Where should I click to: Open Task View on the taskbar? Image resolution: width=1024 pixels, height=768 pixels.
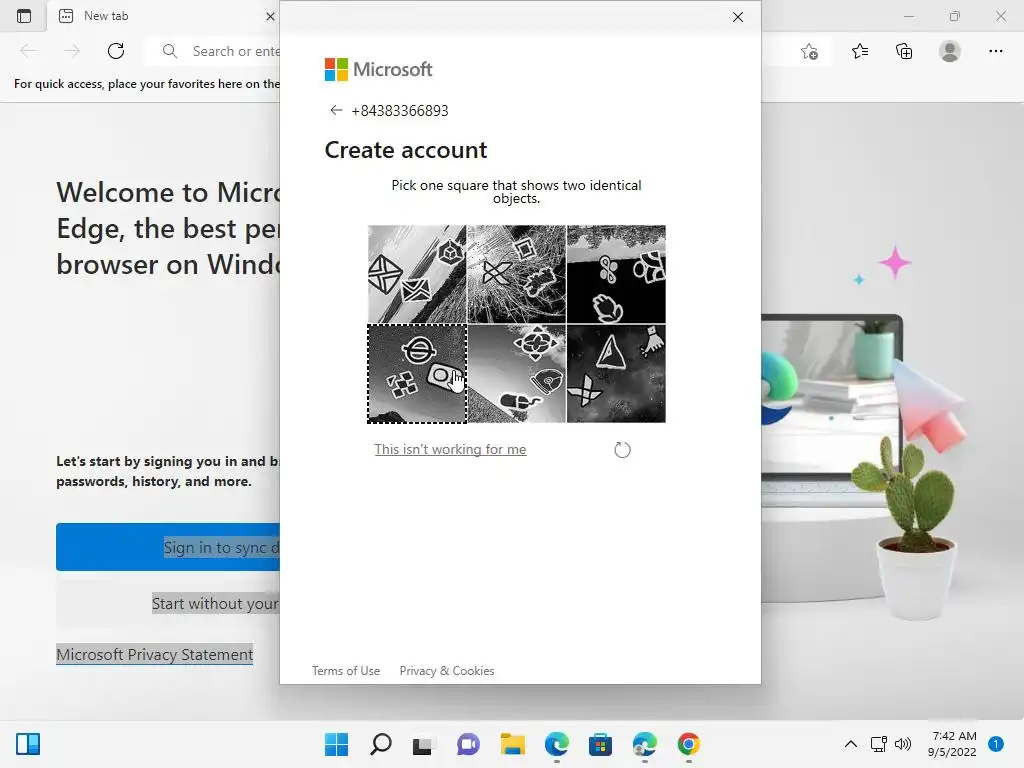[x=423, y=744]
